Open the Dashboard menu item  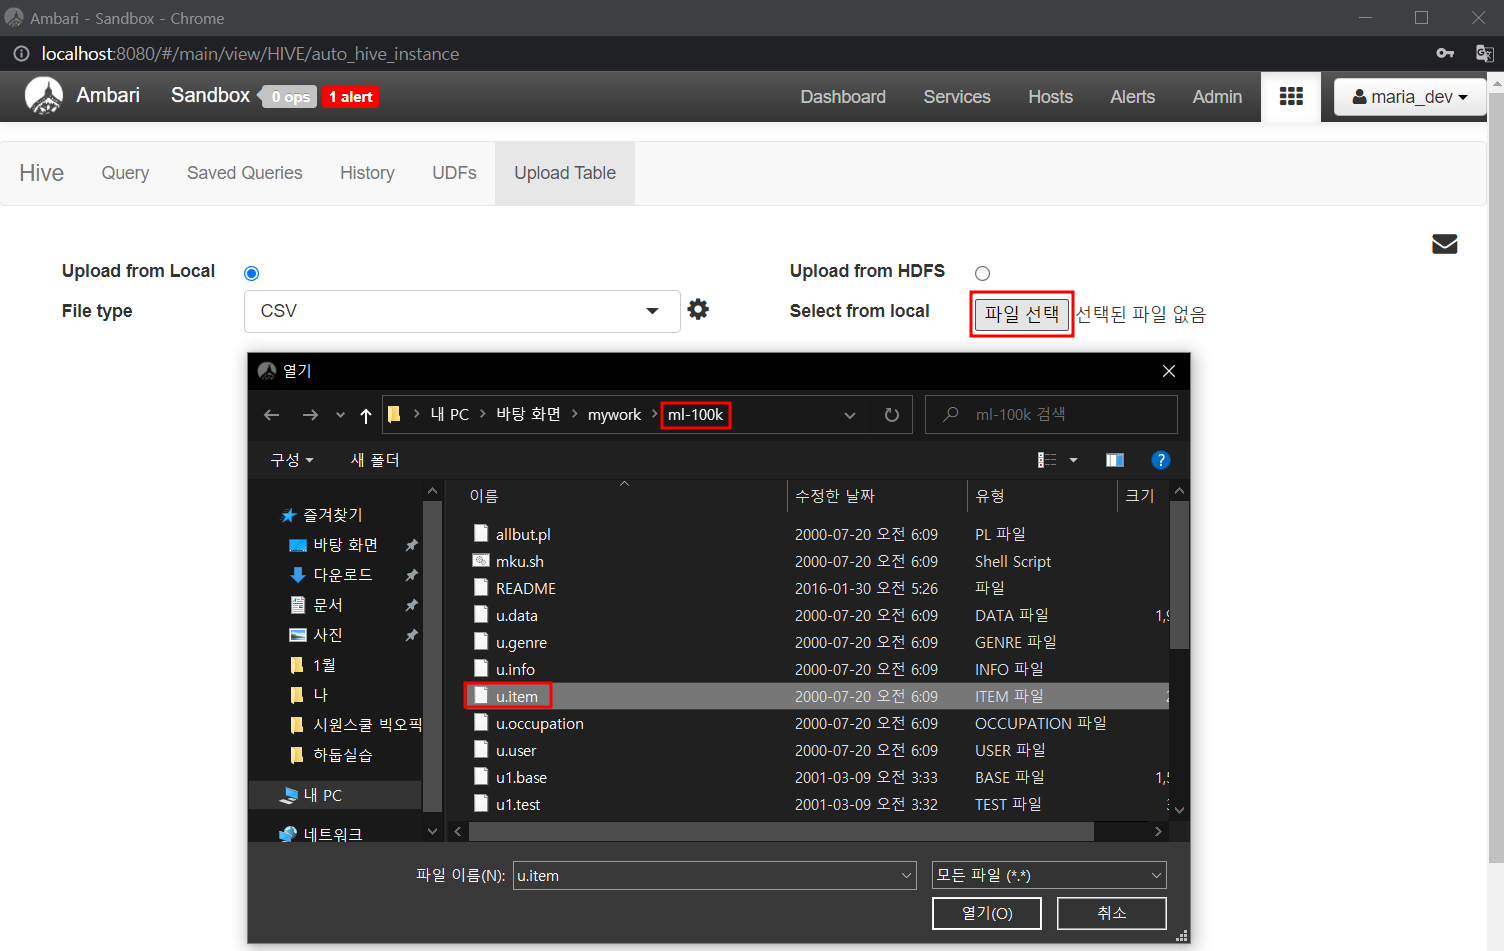[843, 97]
